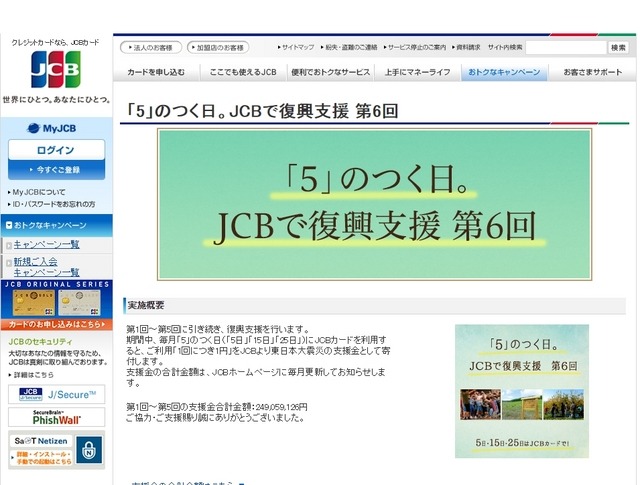Open the サービス停止のご案内 link
This screenshot has width=640, height=485.
415,47
